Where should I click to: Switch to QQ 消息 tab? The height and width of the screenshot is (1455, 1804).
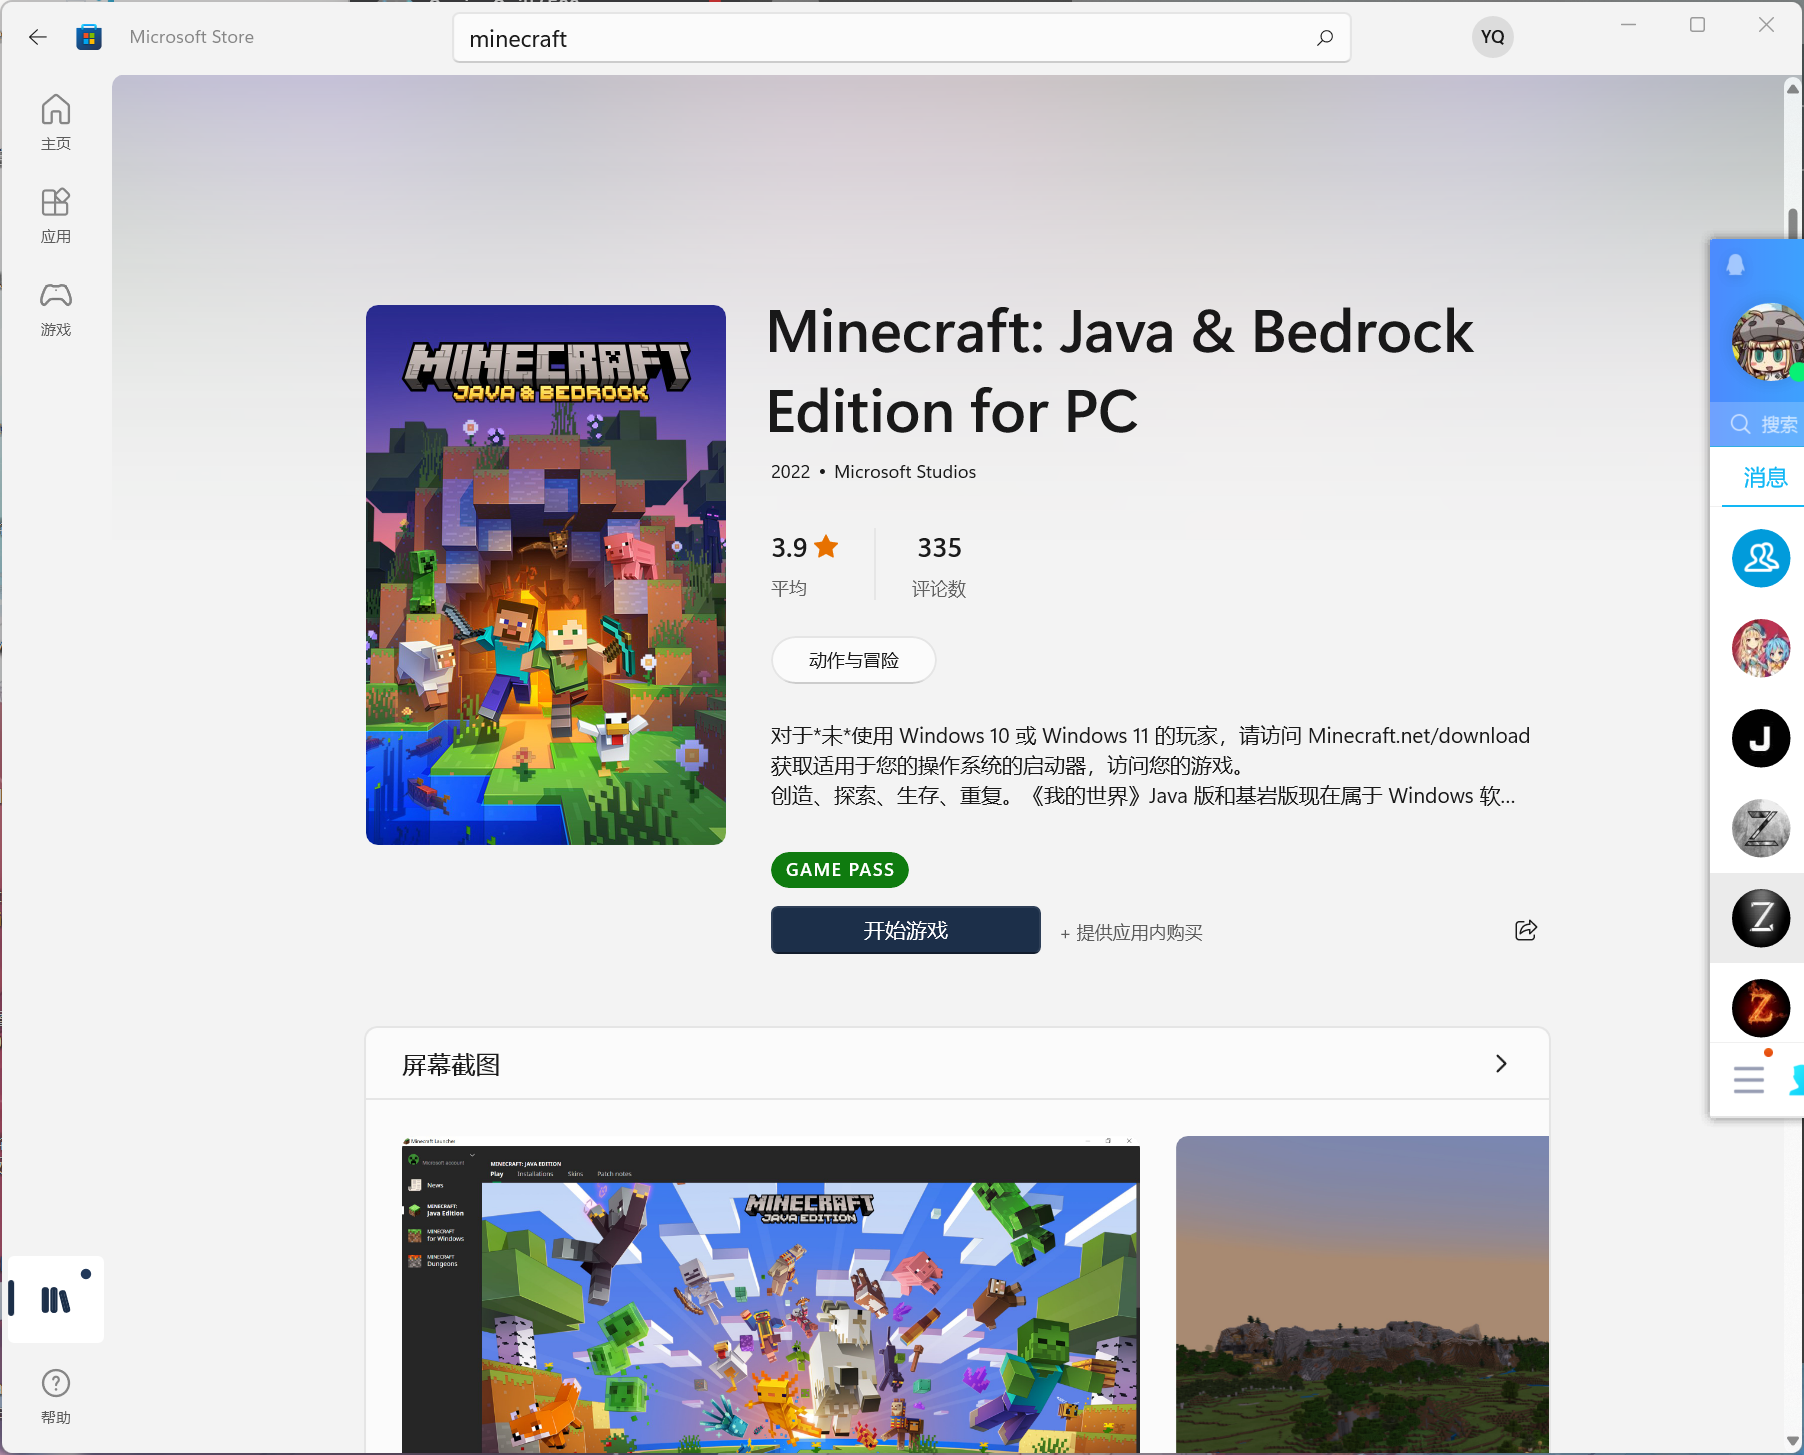pyautogui.click(x=1765, y=478)
